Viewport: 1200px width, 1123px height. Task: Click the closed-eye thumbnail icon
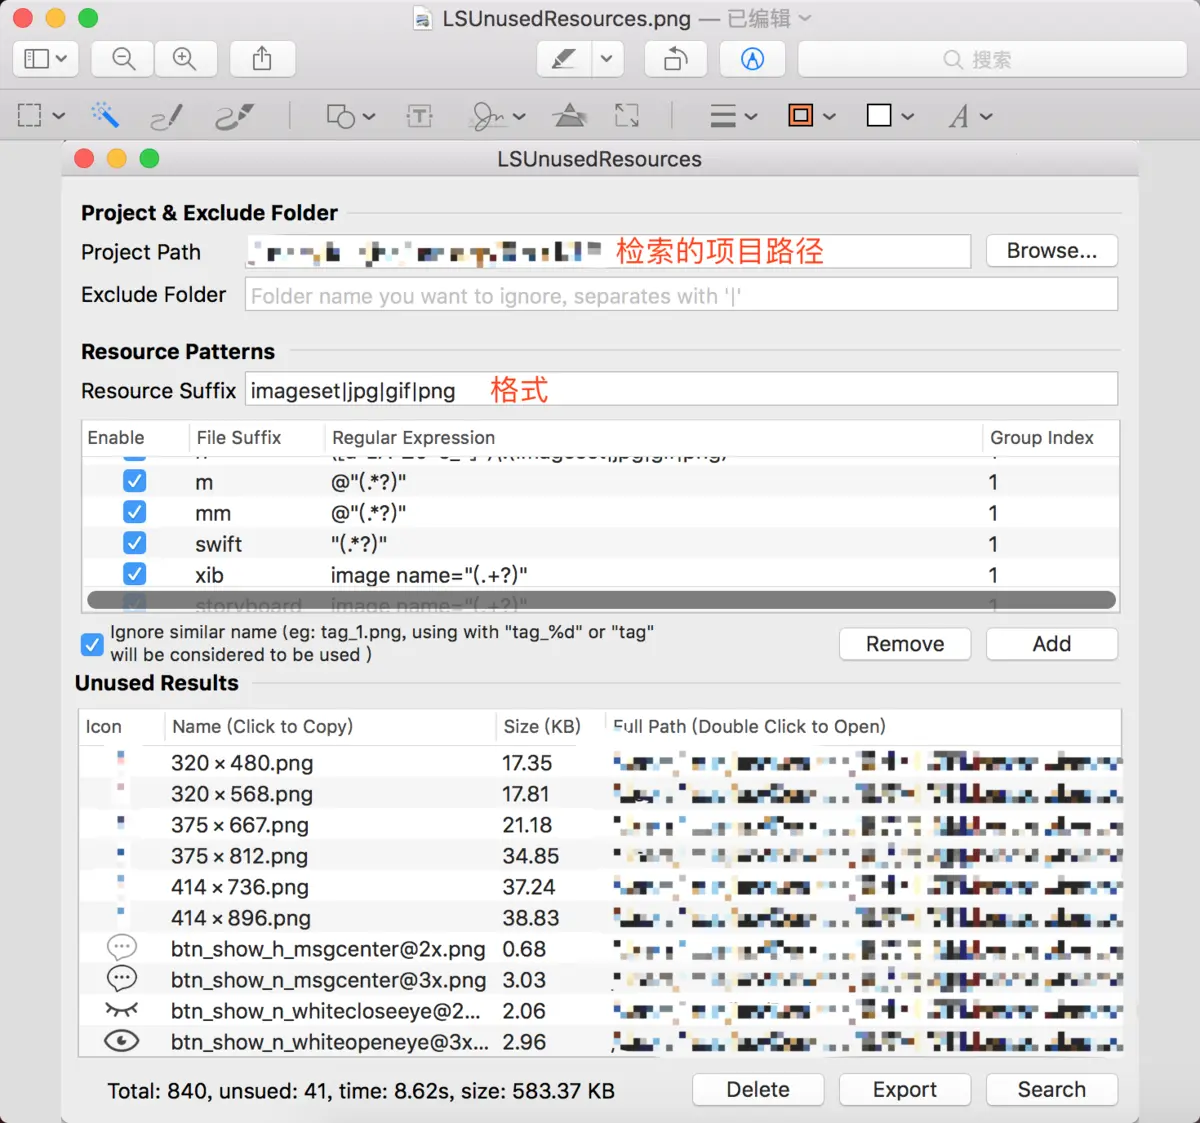121,1010
